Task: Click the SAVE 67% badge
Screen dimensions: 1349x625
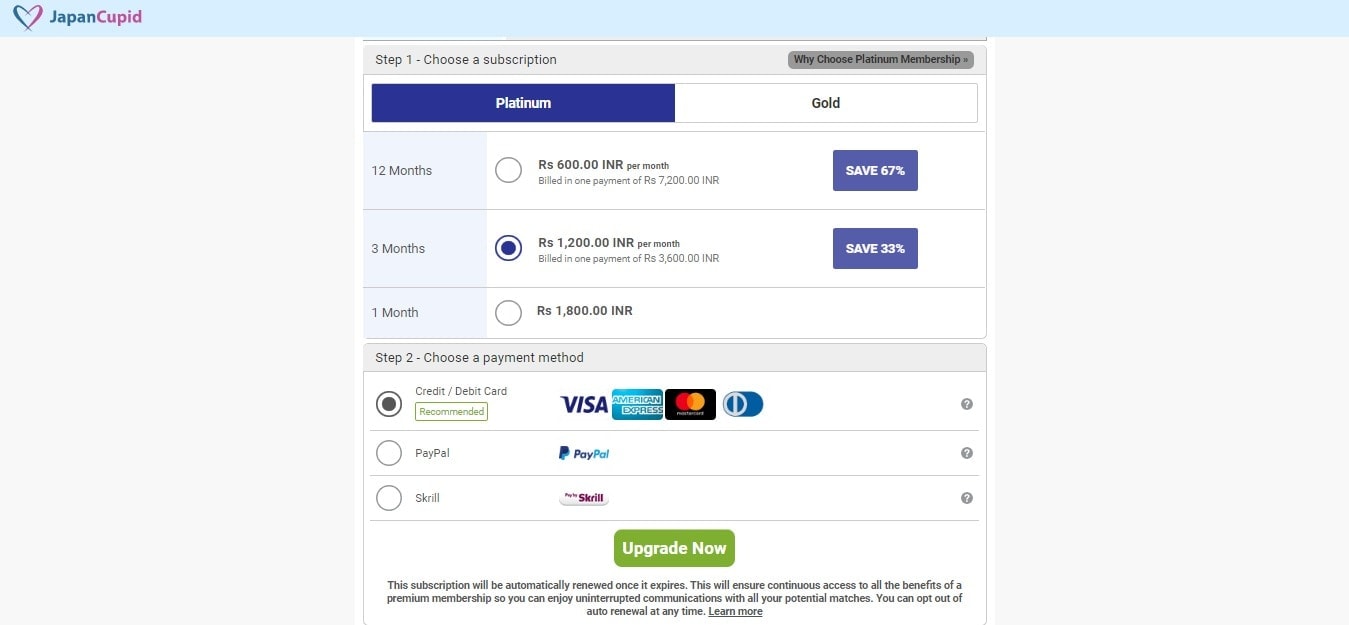Action: (874, 170)
